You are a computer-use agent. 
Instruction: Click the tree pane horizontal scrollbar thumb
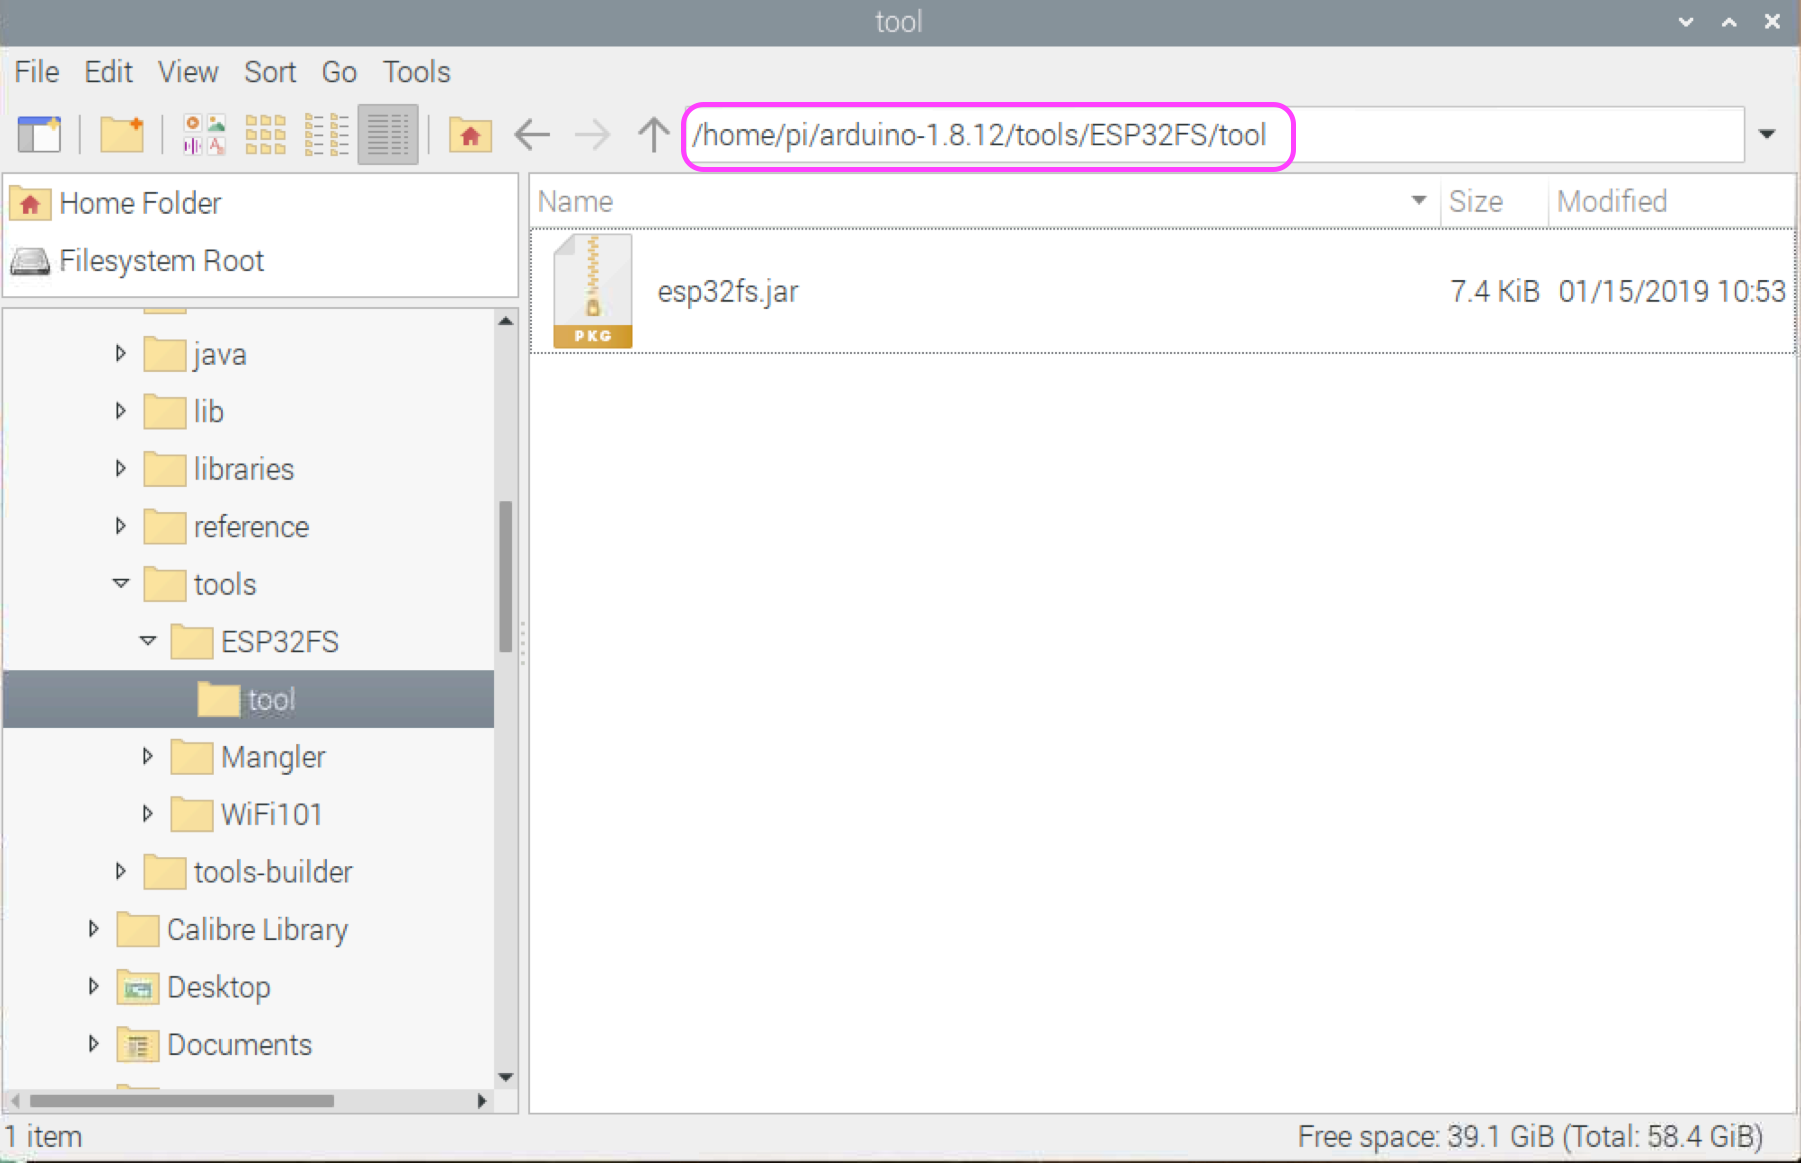pos(182,1101)
